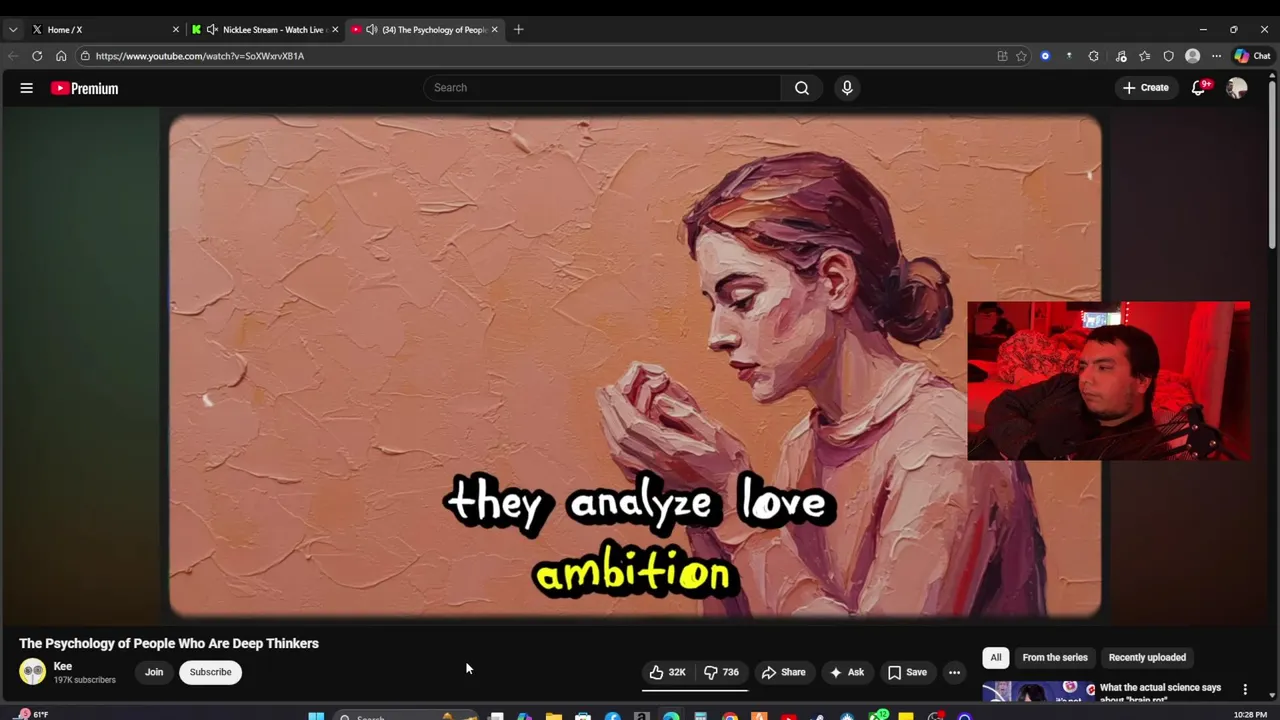Click the YouTube search magnifier button

tap(802, 88)
